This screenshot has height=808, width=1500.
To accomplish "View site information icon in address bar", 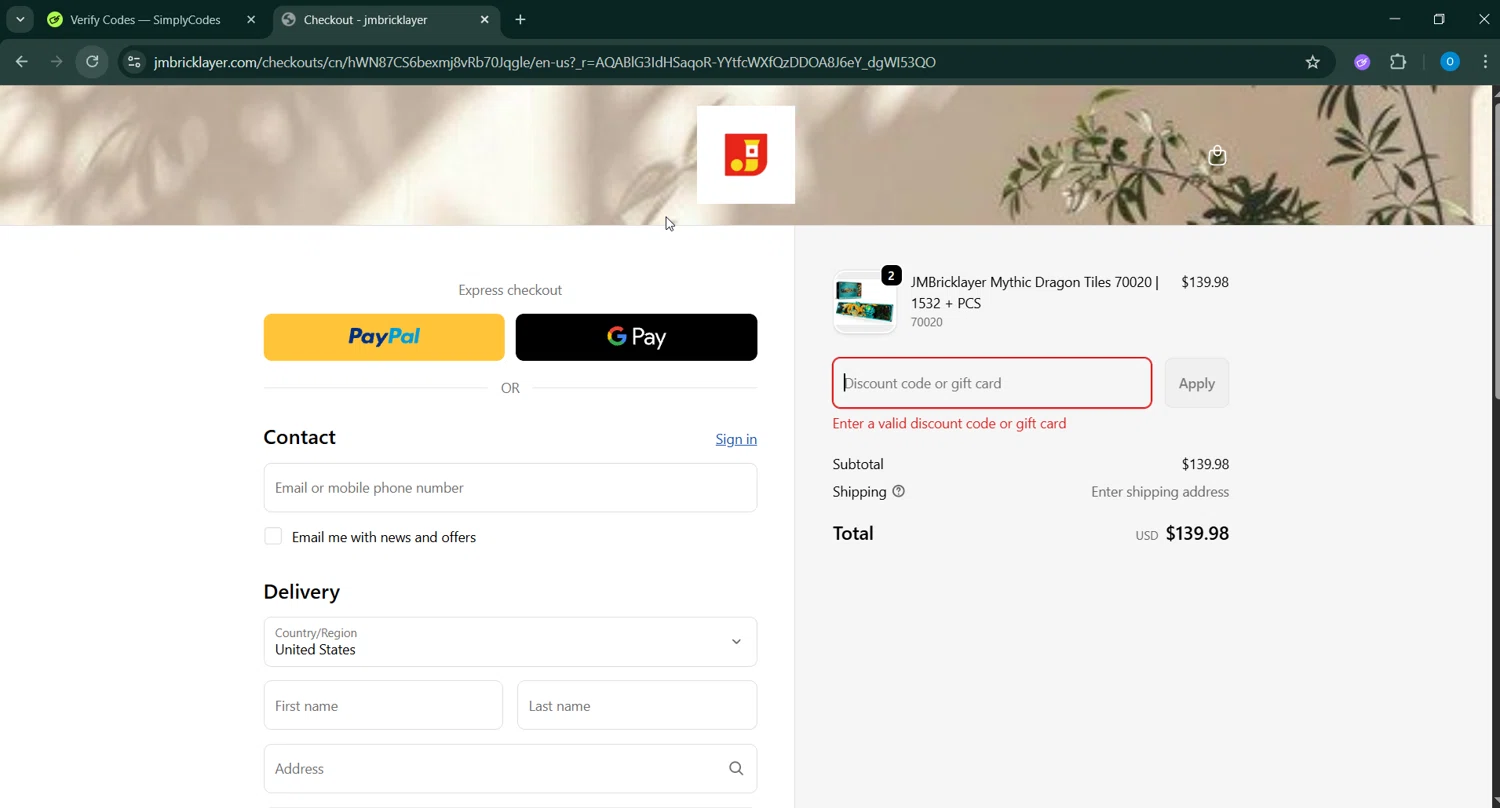I will point(134,62).
